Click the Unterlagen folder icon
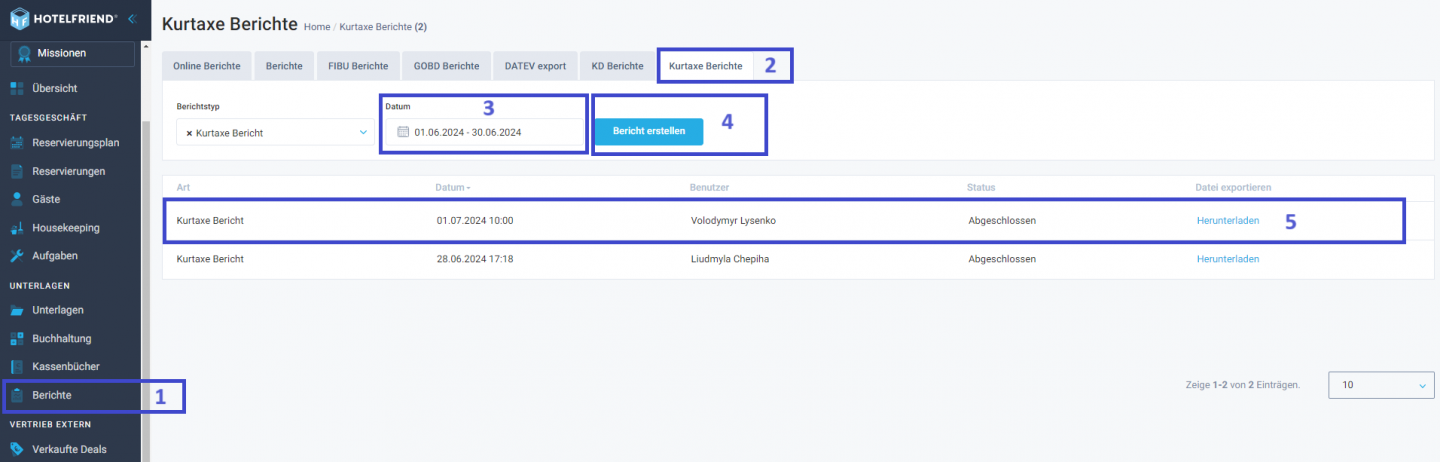The image size is (1440, 462). point(17,310)
